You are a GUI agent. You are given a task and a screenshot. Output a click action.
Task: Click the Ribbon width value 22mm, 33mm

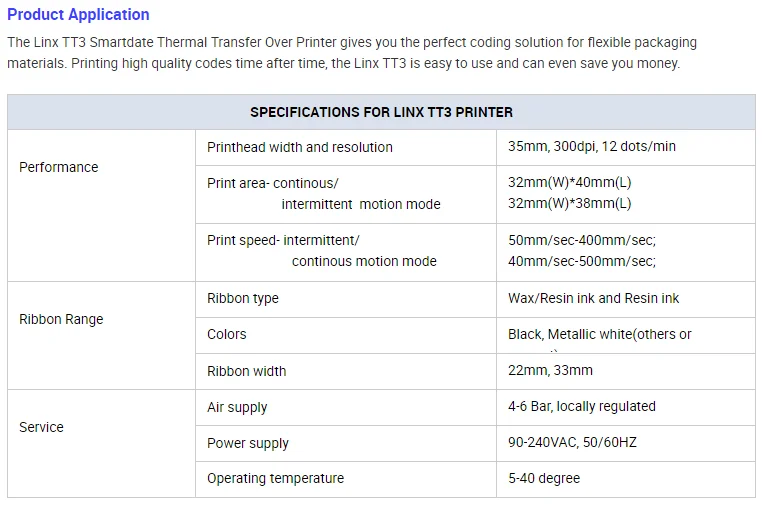(x=550, y=370)
